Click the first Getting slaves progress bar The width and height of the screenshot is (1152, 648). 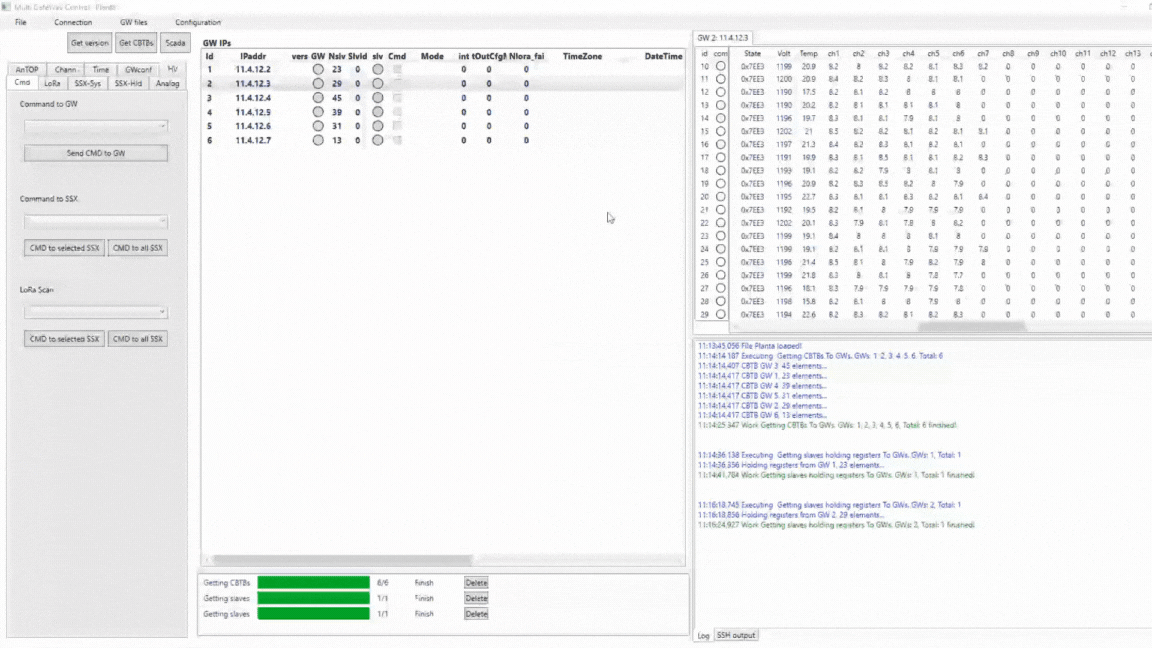coord(314,598)
